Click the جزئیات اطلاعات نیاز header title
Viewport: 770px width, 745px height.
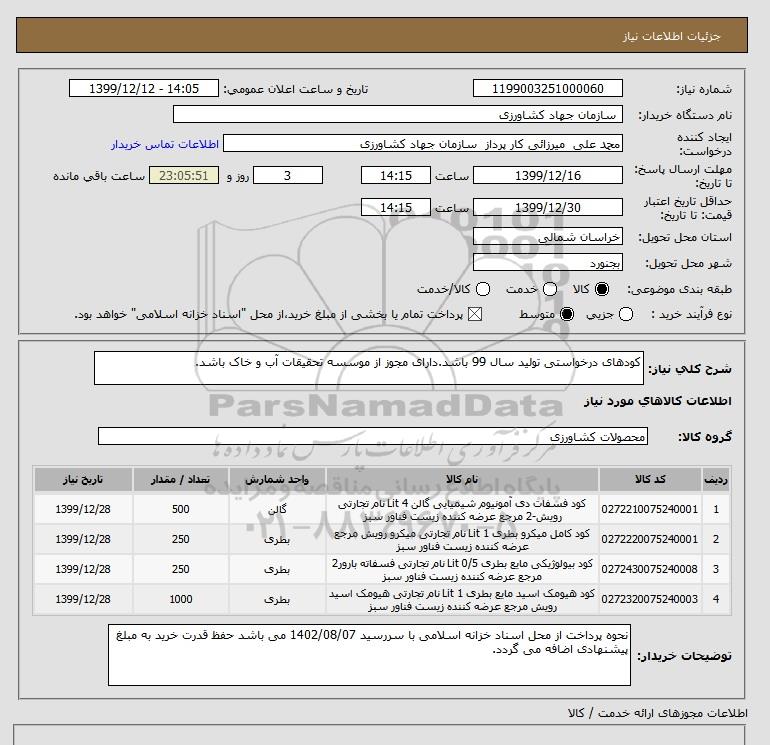[671, 36]
